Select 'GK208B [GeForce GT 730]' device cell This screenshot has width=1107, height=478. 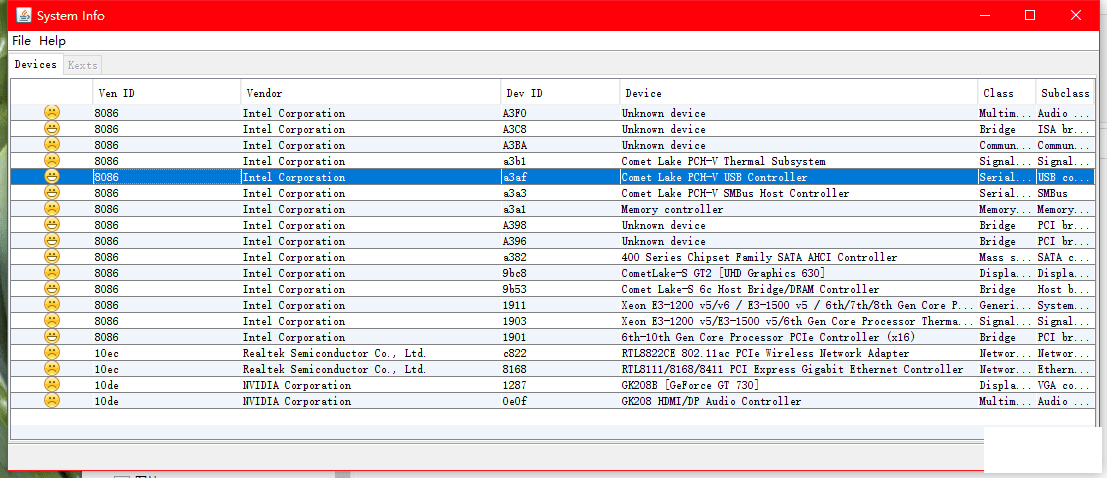[798, 385]
